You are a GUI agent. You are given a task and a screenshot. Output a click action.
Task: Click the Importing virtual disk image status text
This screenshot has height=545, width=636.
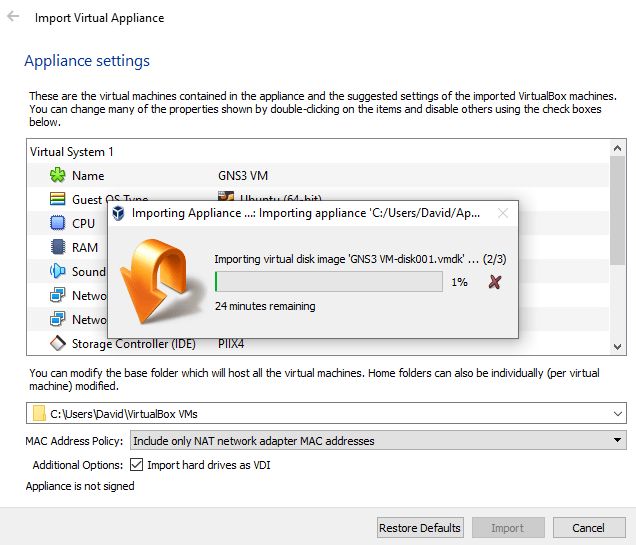click(x=360, y=259)
